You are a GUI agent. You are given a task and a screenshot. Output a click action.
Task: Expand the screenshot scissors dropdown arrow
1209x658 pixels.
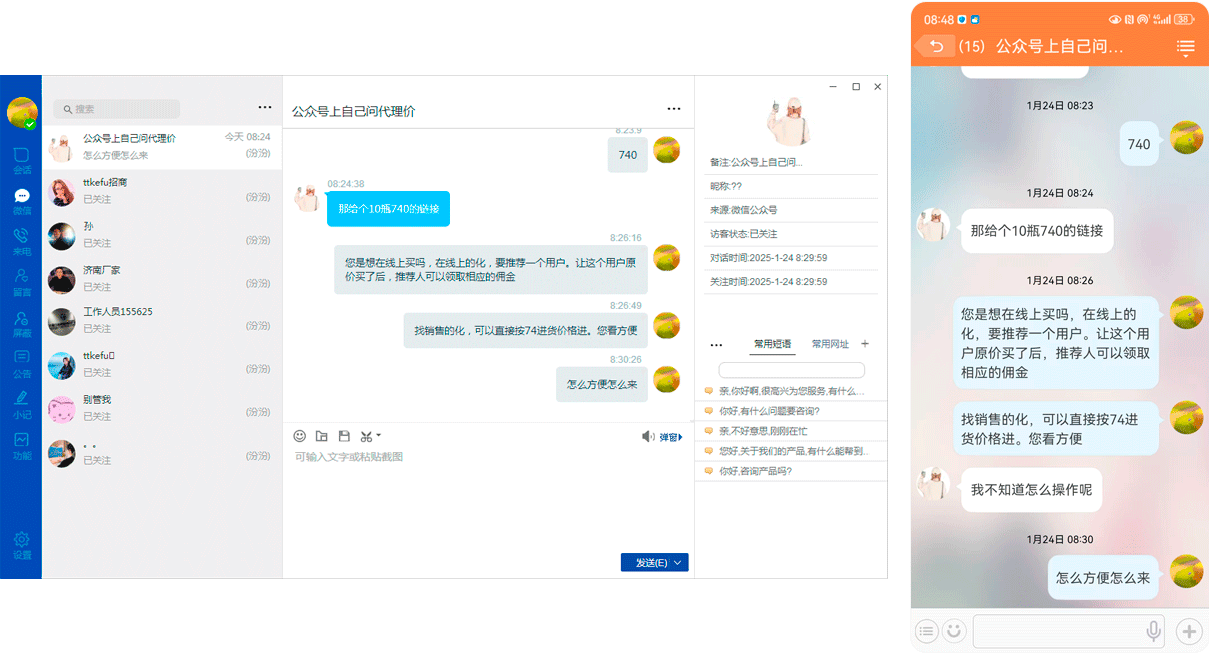[379, 436]
